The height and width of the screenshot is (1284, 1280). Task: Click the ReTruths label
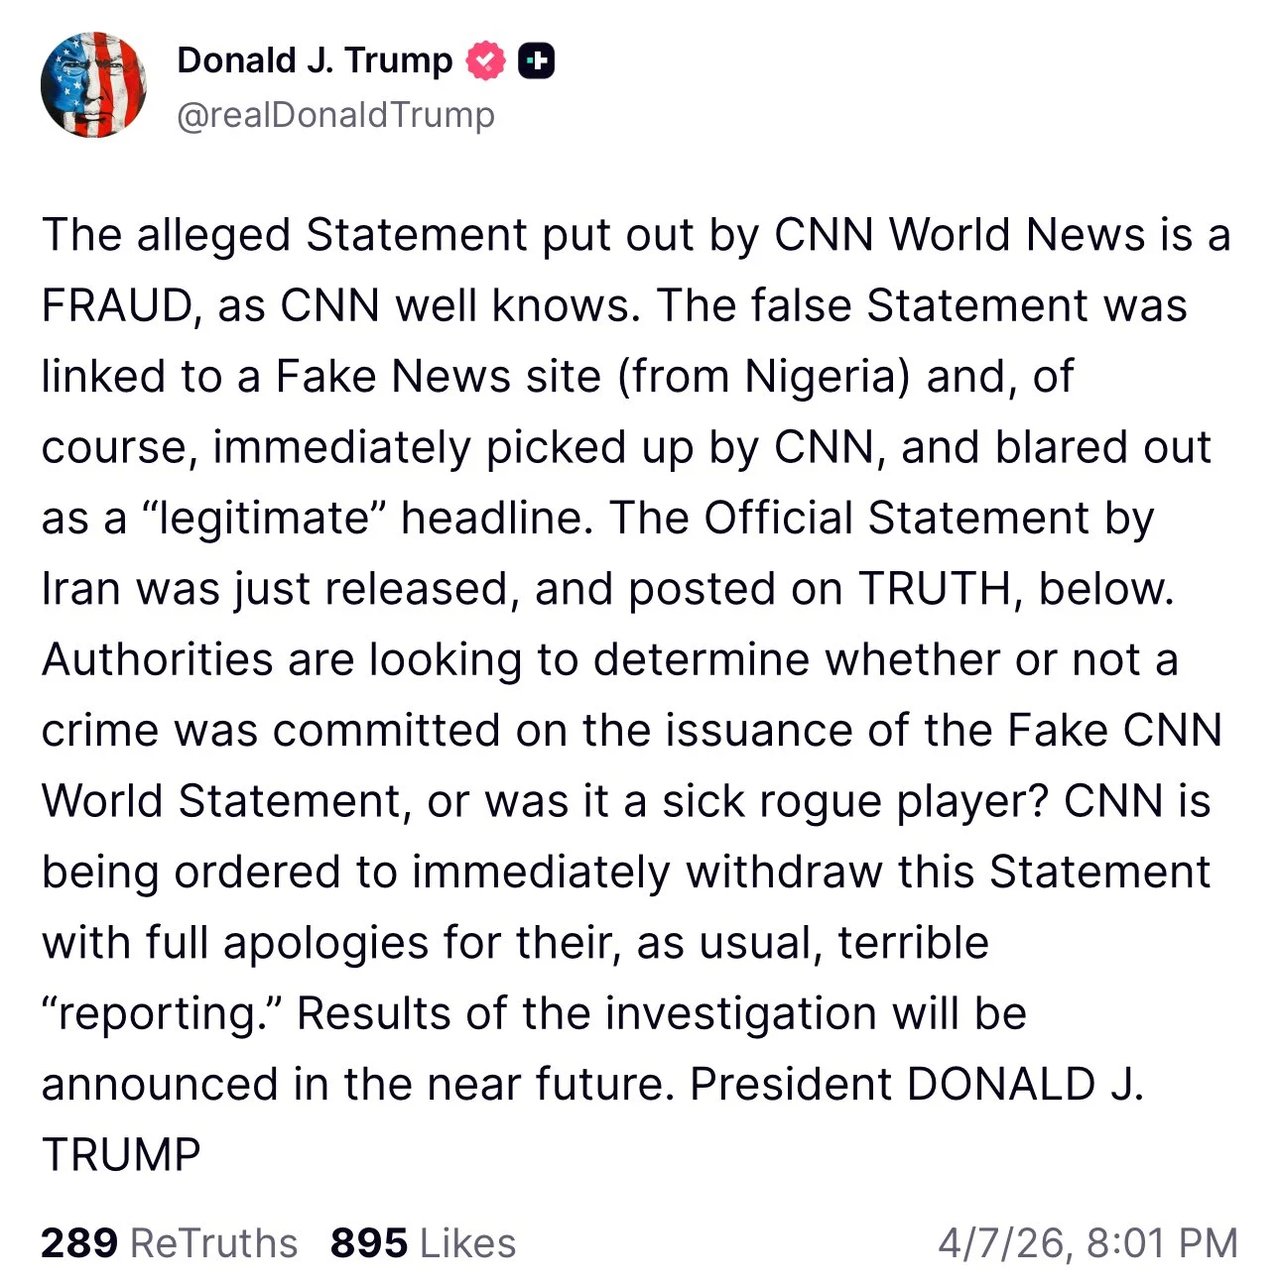(x=214, y=1243)
